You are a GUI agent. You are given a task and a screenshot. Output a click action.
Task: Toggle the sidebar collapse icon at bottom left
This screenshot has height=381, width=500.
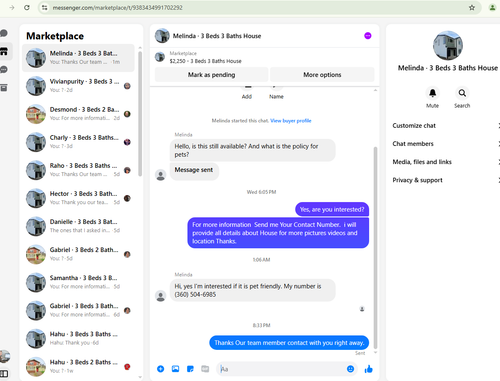pos(4,374)
